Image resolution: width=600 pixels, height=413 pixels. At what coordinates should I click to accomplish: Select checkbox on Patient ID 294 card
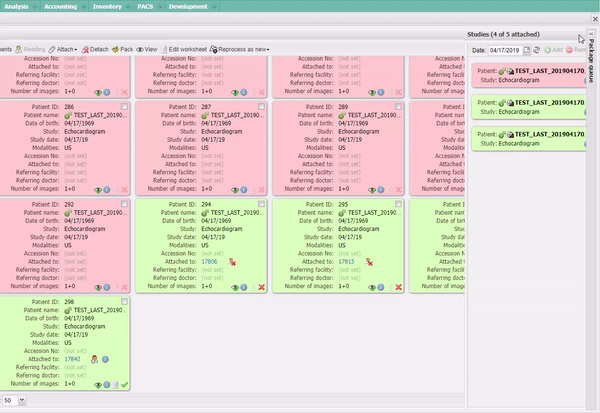pyautogui.click(x=261, y=204)
